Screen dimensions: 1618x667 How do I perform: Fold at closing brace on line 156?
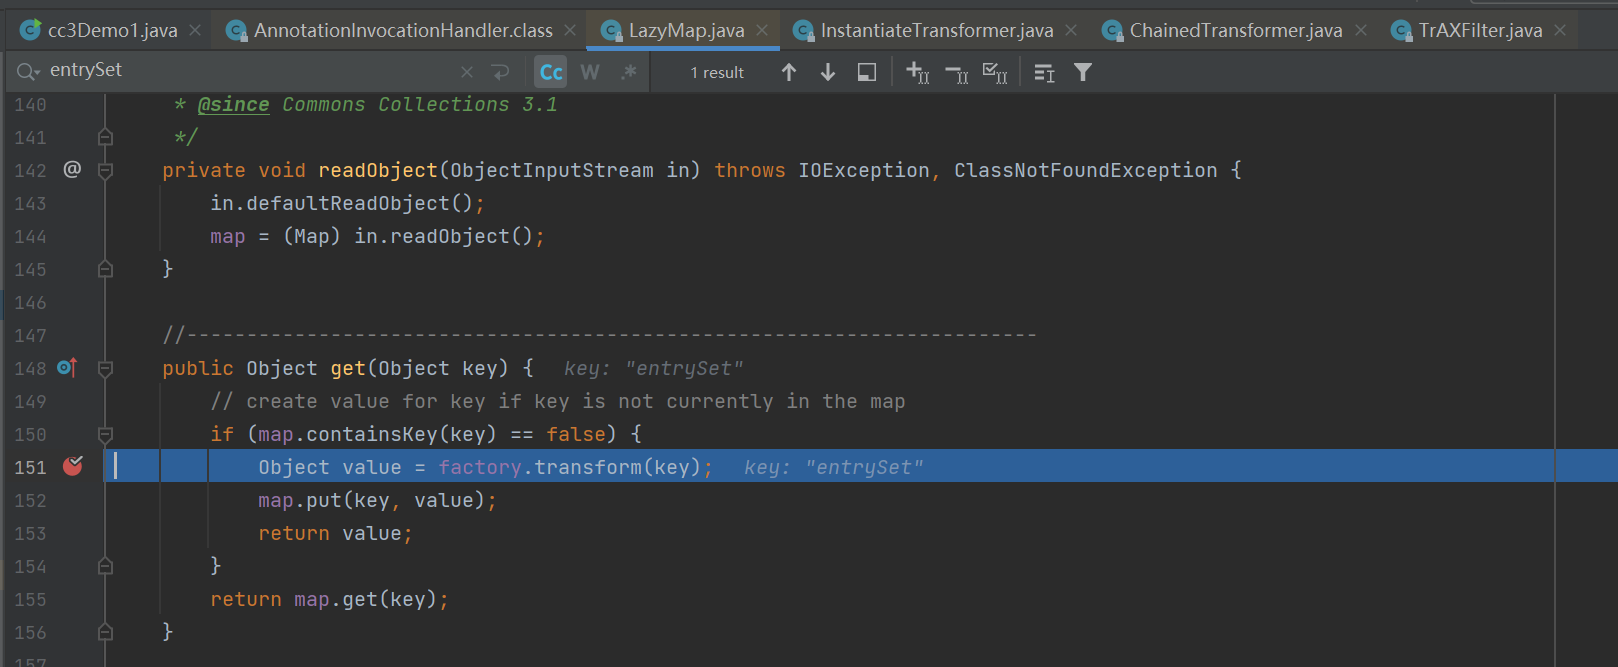pyautogui.click(x=105, y=632)
